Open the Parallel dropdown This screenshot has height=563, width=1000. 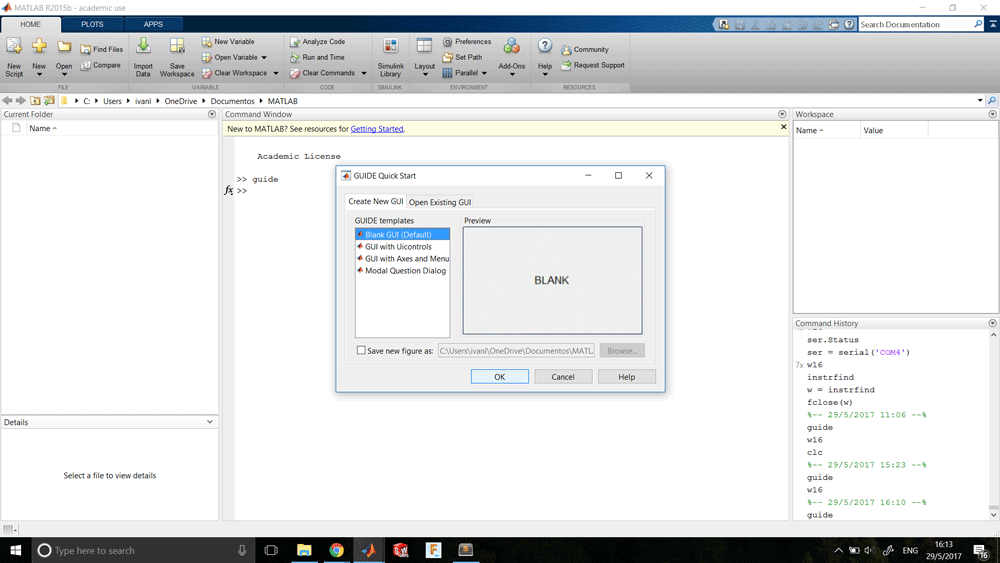(x=465, y=73)
